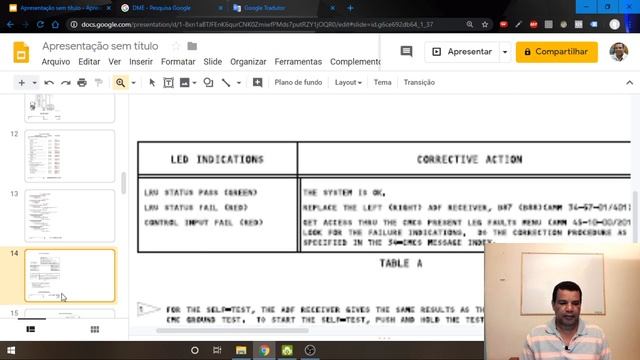Click the insert image icon

coord(184,83)
